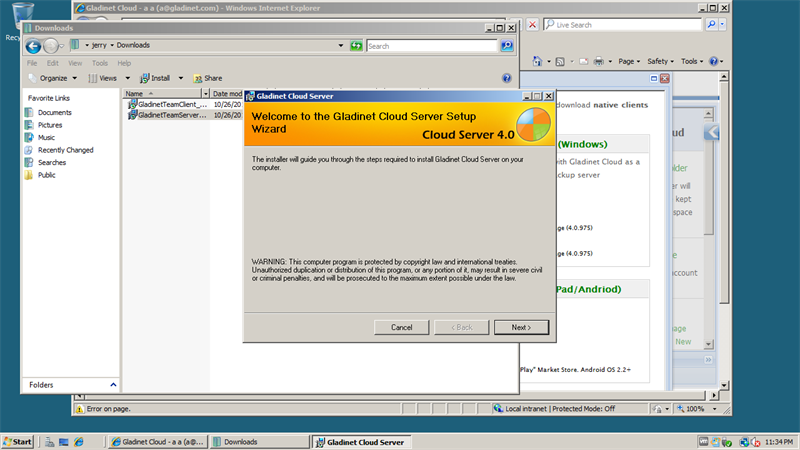
Task: Click the search magnifier in Downloads window
Action: point(507,46)
